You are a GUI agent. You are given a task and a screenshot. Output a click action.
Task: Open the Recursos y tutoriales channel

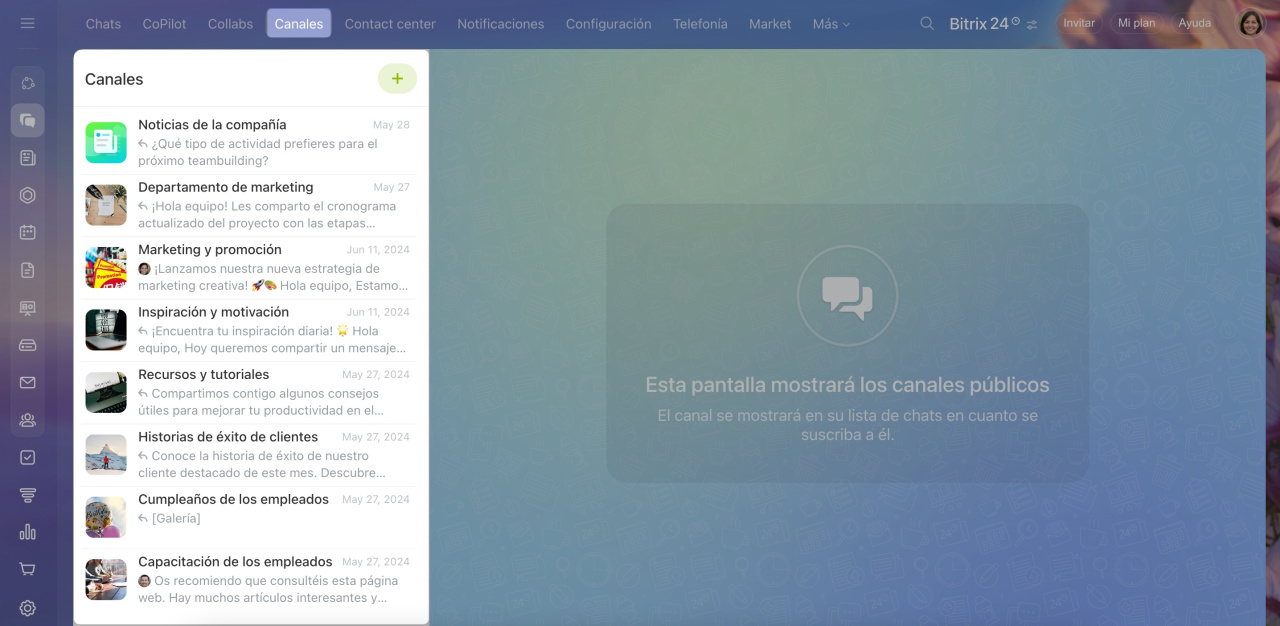248,393
